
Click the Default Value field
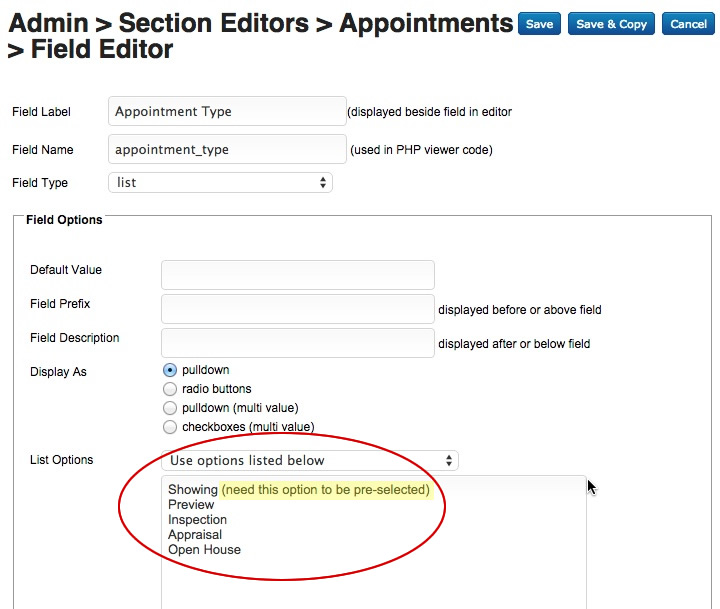(297, 275)
